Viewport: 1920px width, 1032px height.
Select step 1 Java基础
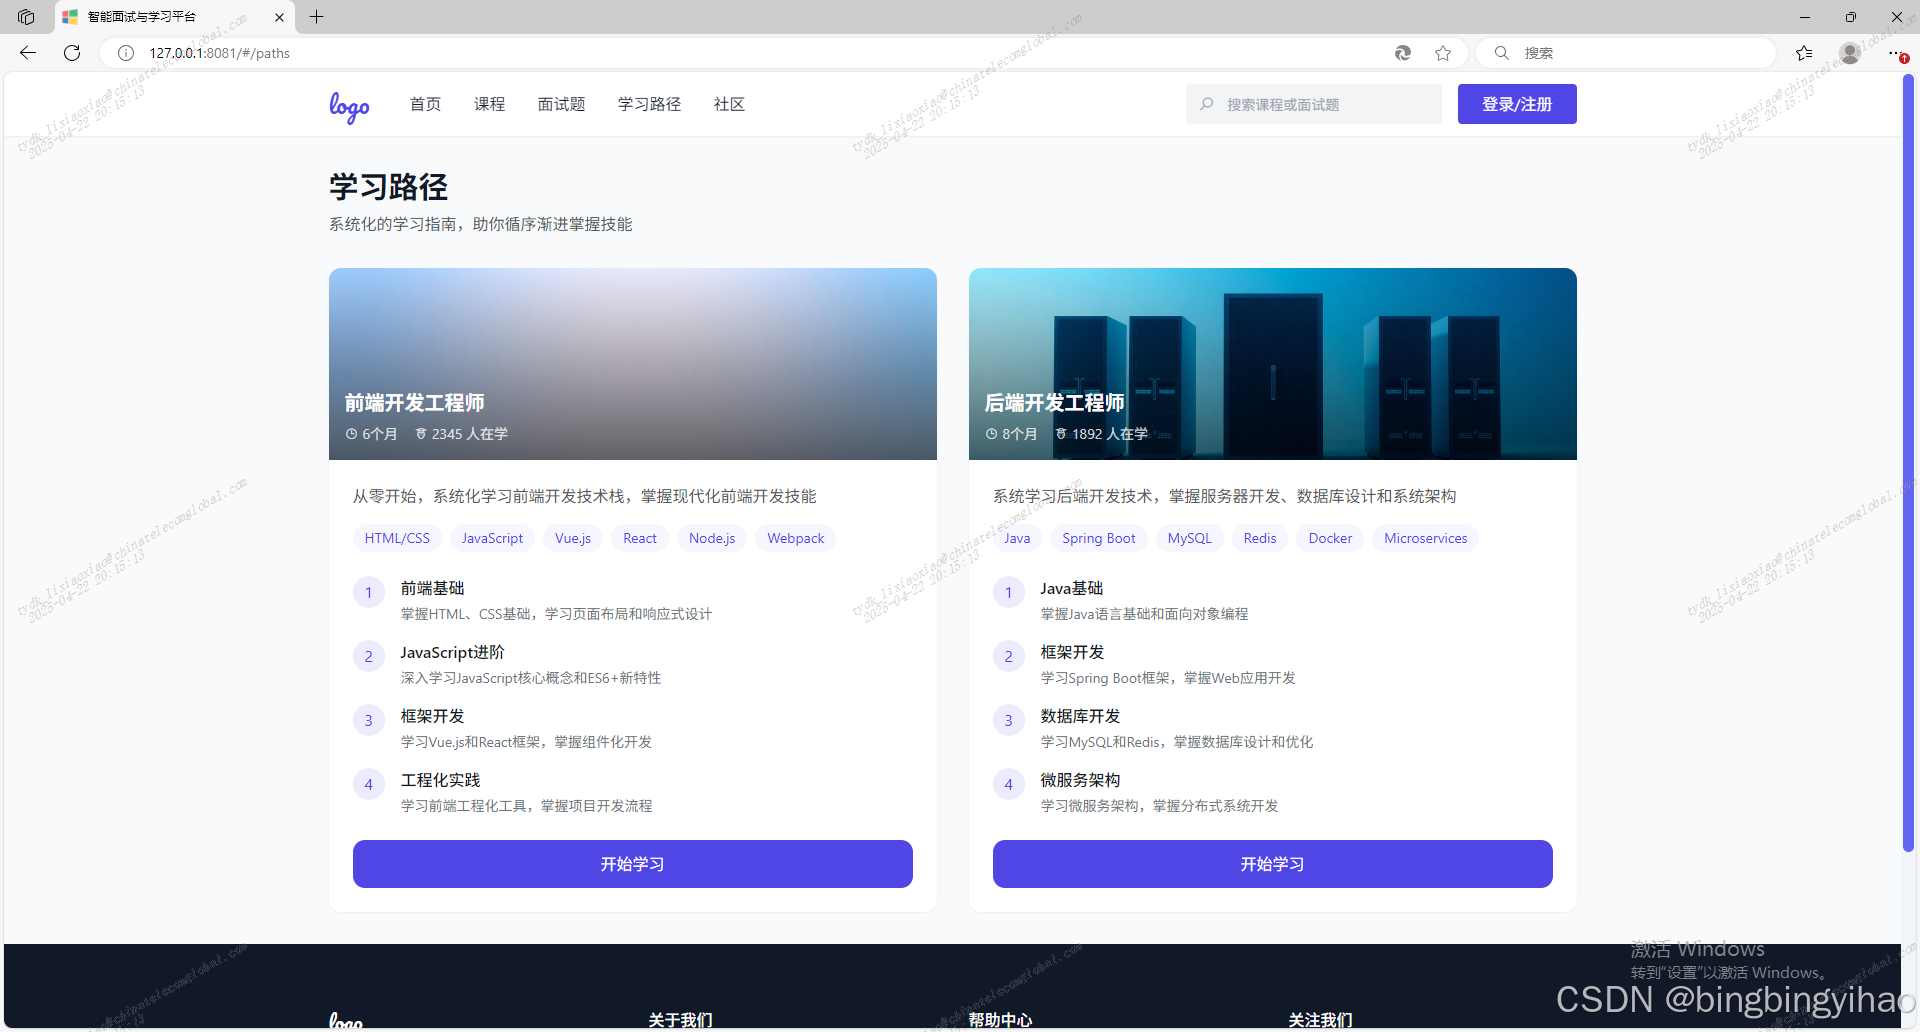1273,600
